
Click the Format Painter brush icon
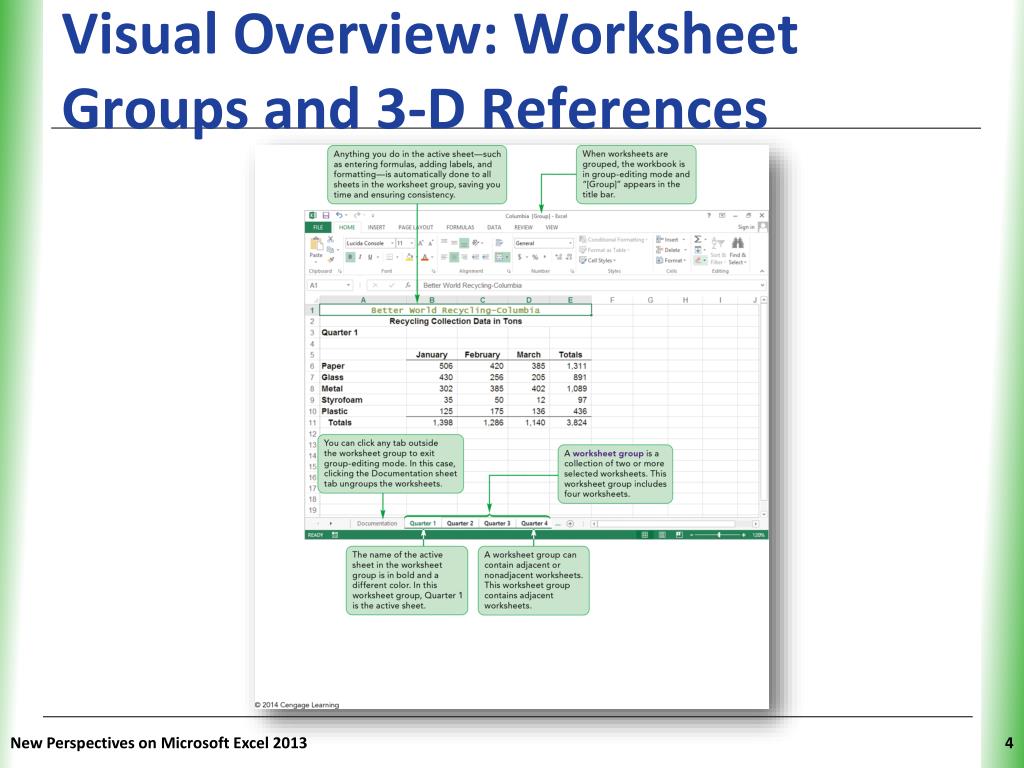(x=331, y=260)
